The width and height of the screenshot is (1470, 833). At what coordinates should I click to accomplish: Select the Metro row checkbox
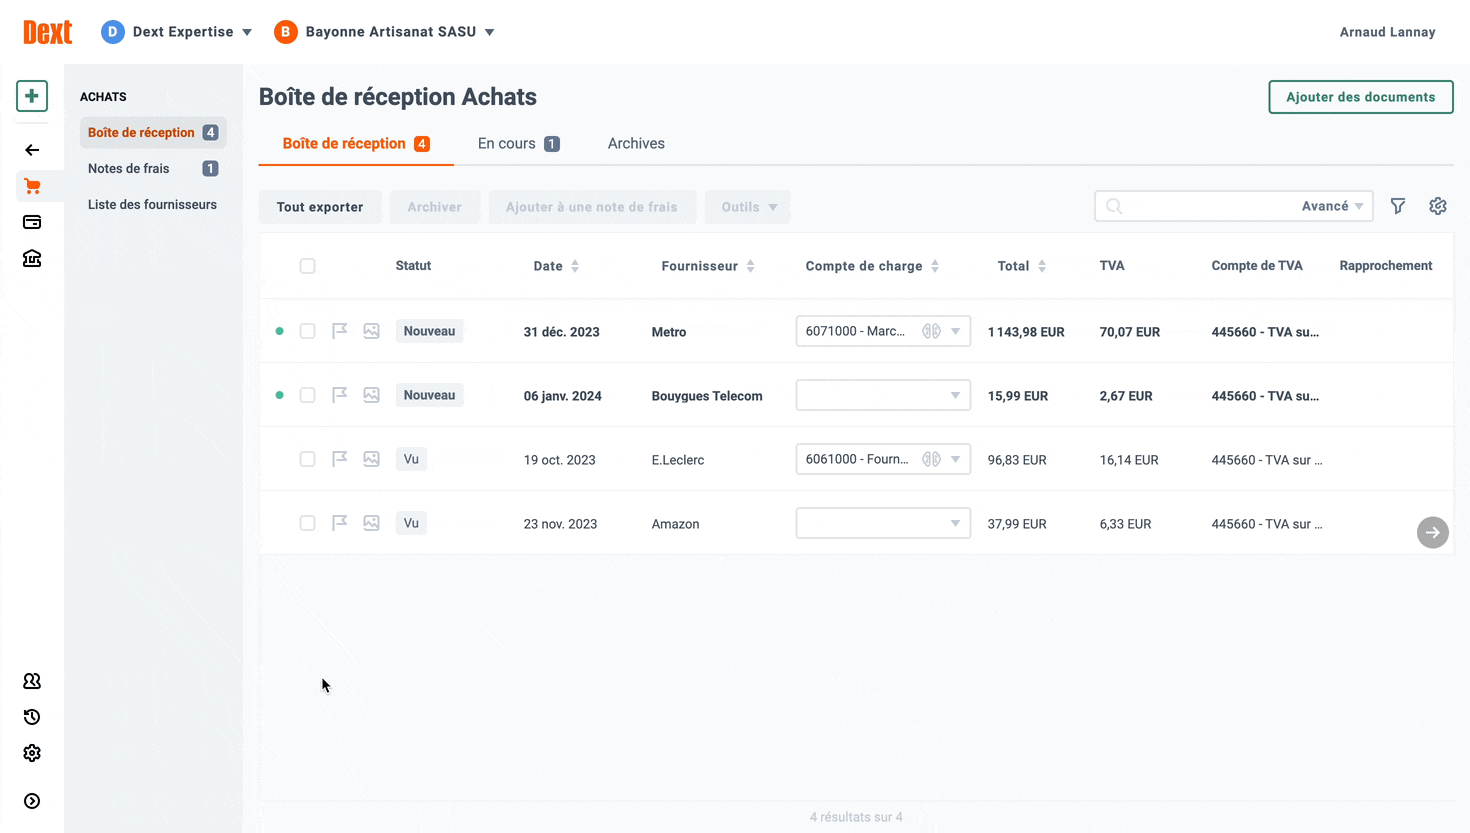coord(308,331)
